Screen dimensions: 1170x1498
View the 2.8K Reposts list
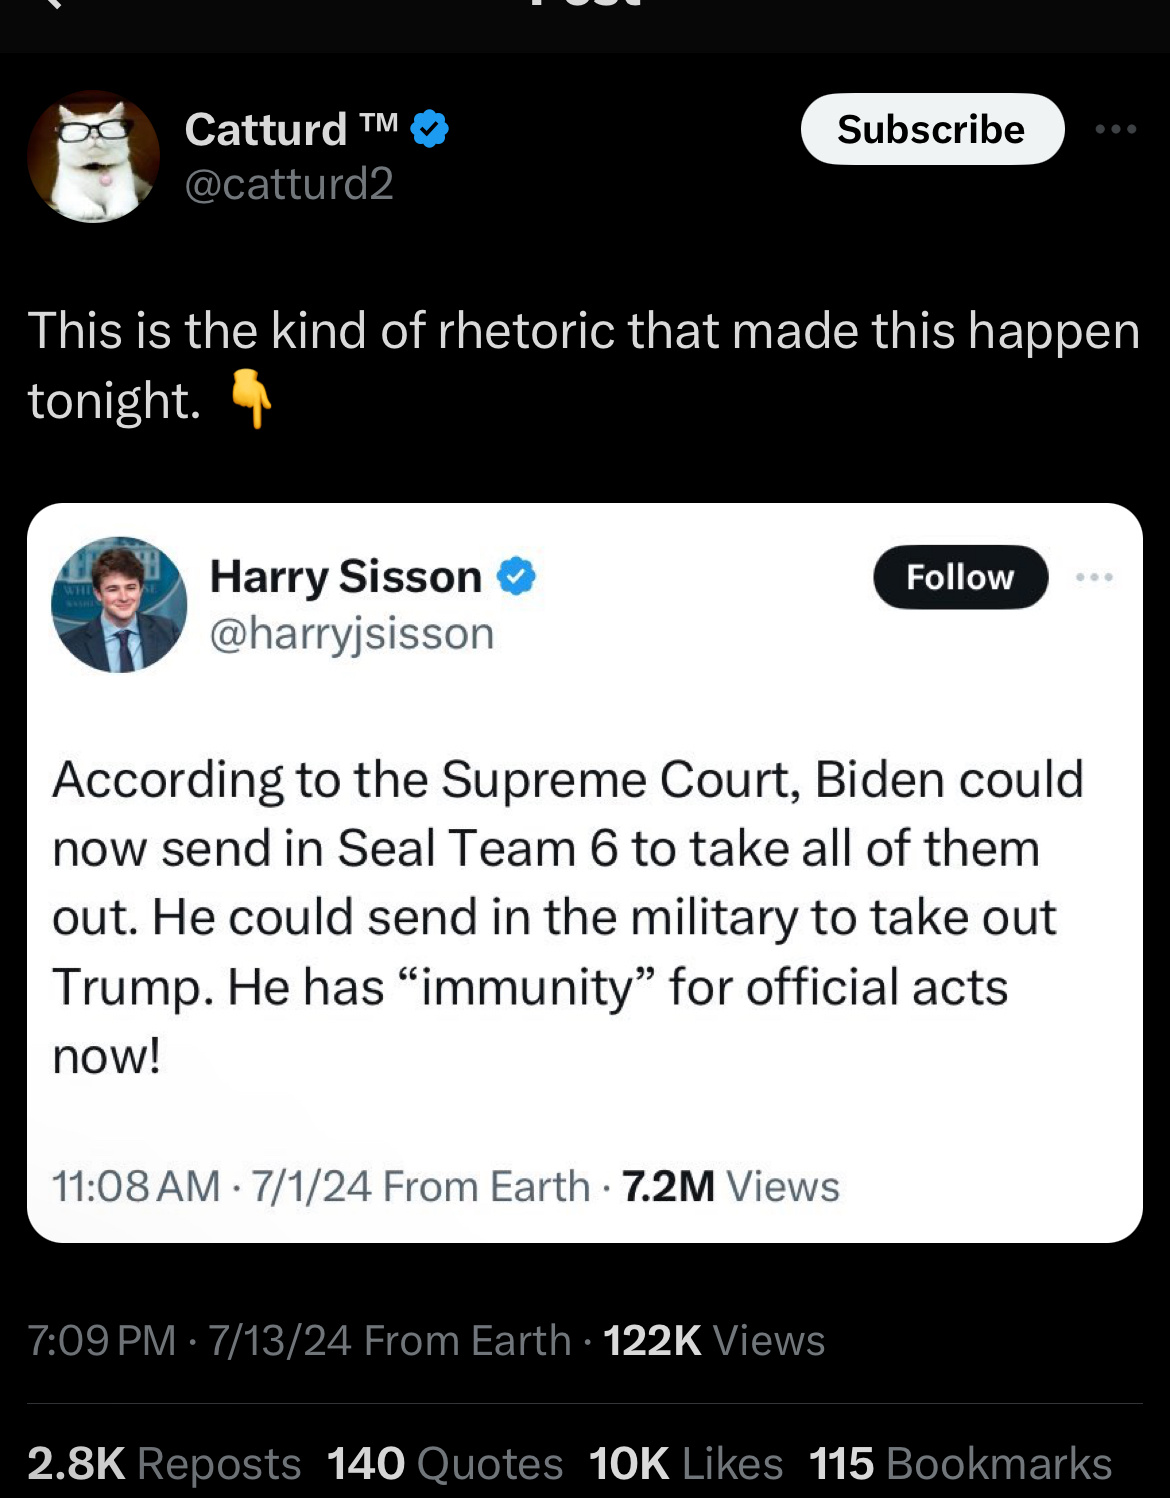164,1463
